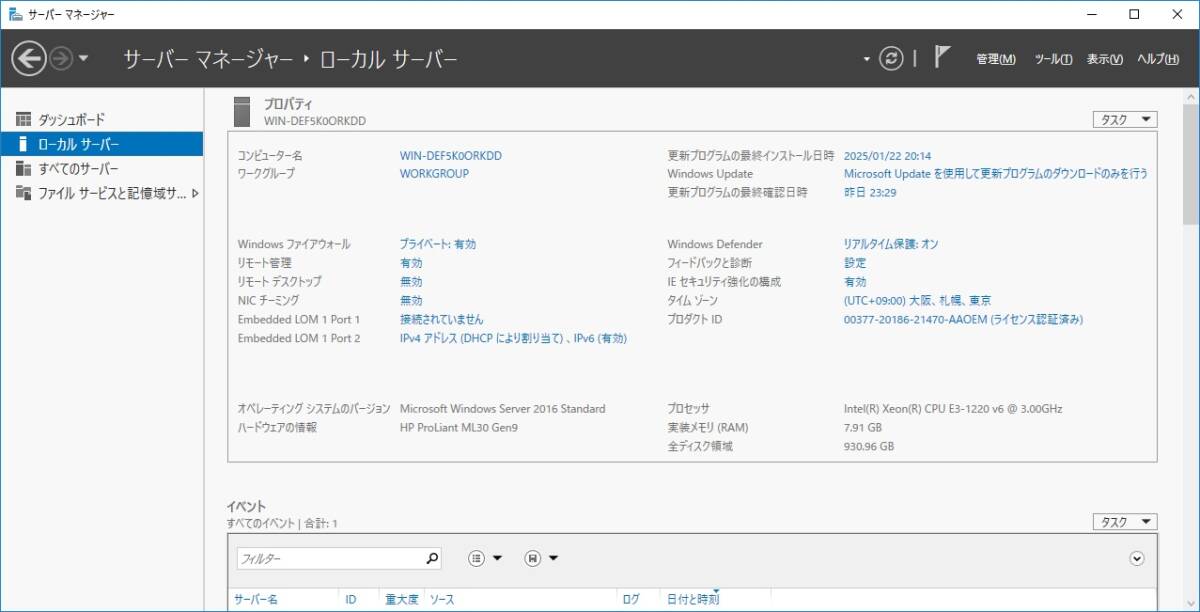Click IE セキュリティ強化 有効 link
Viewport: 1200px width, 612px height.
855,282
